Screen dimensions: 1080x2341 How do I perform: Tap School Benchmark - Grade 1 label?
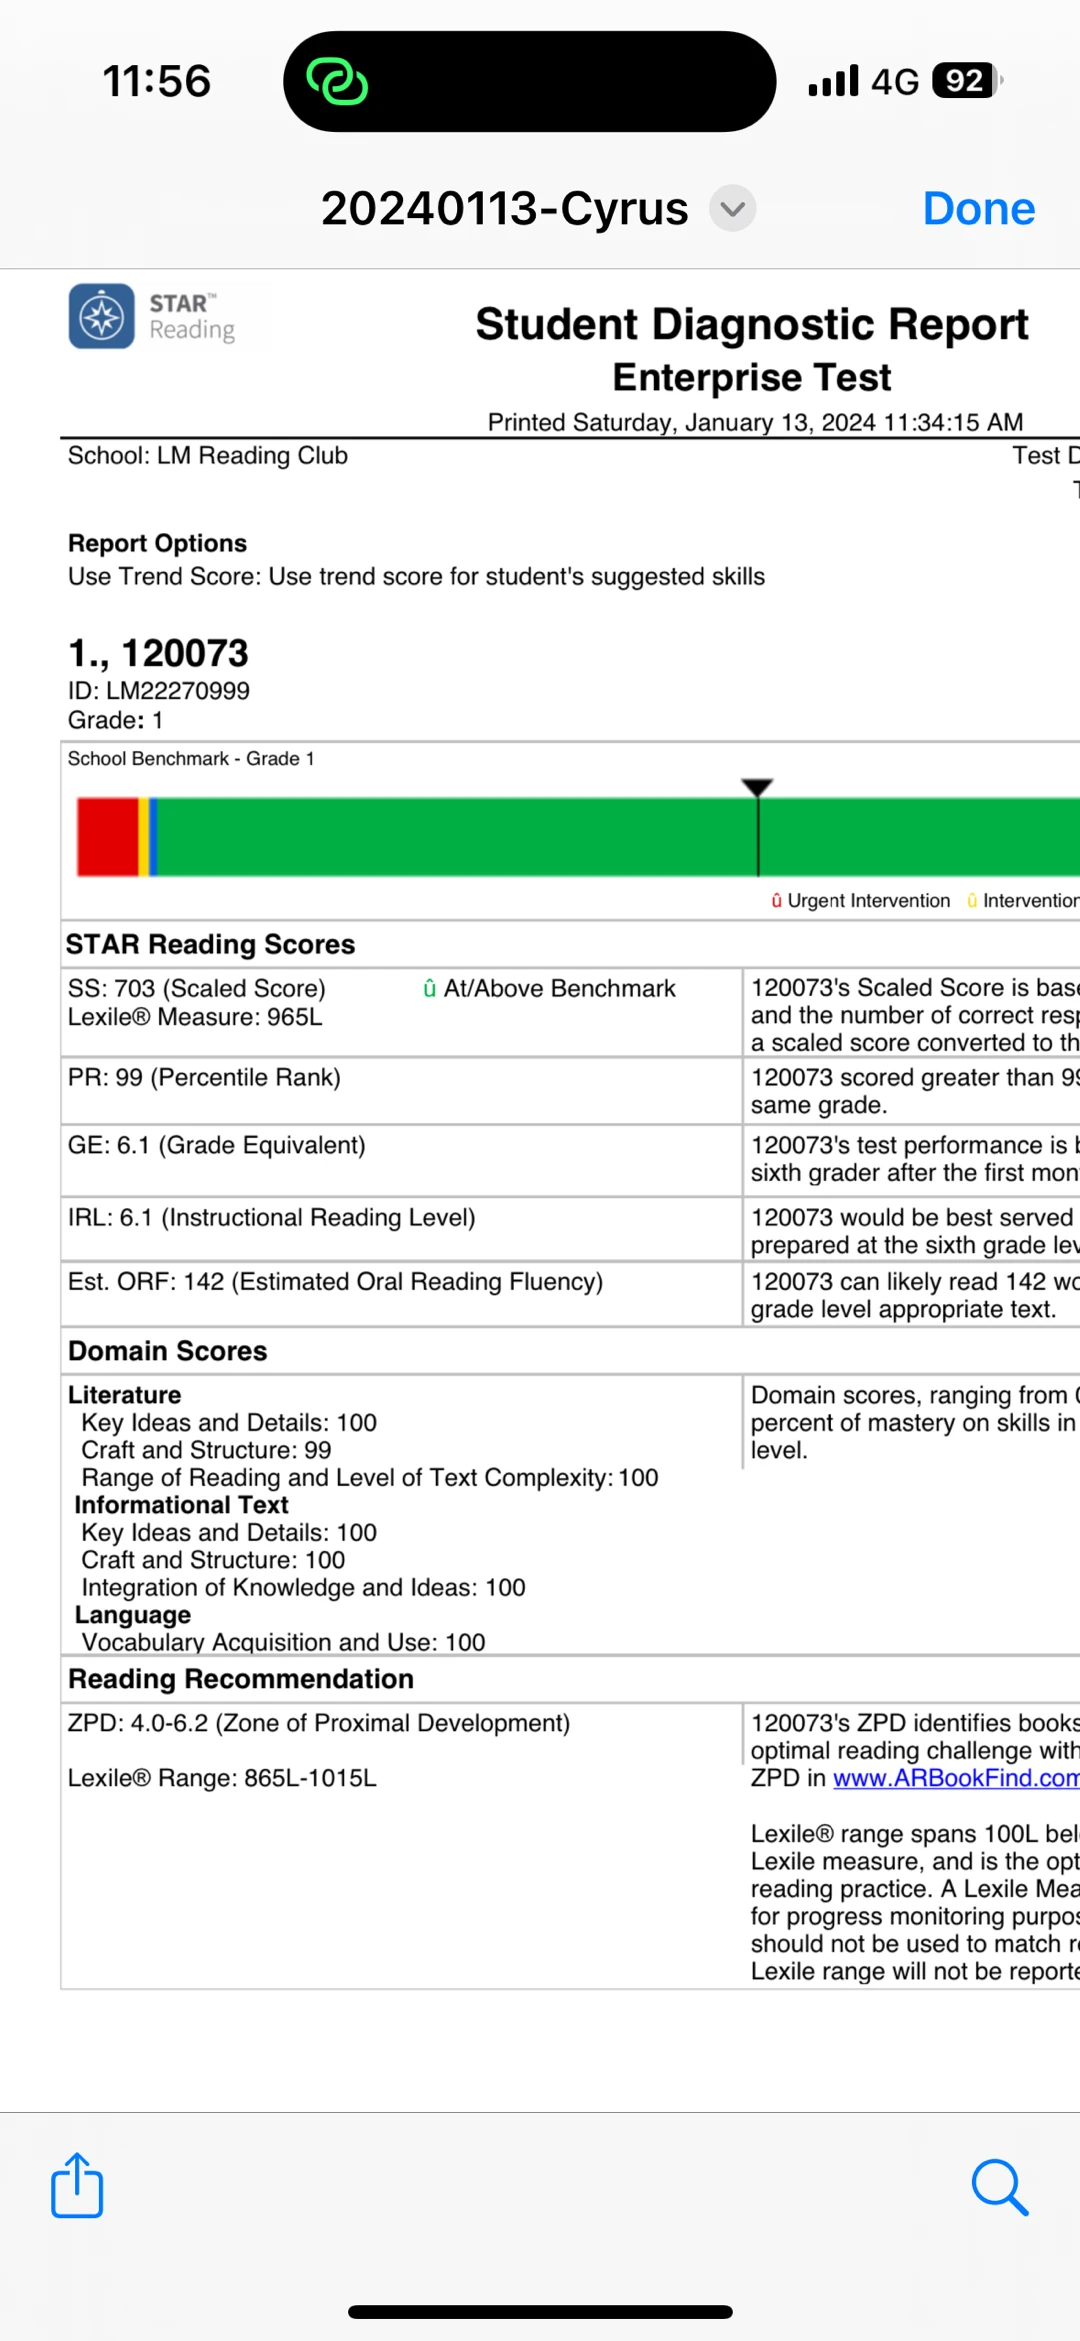point(191,759)
